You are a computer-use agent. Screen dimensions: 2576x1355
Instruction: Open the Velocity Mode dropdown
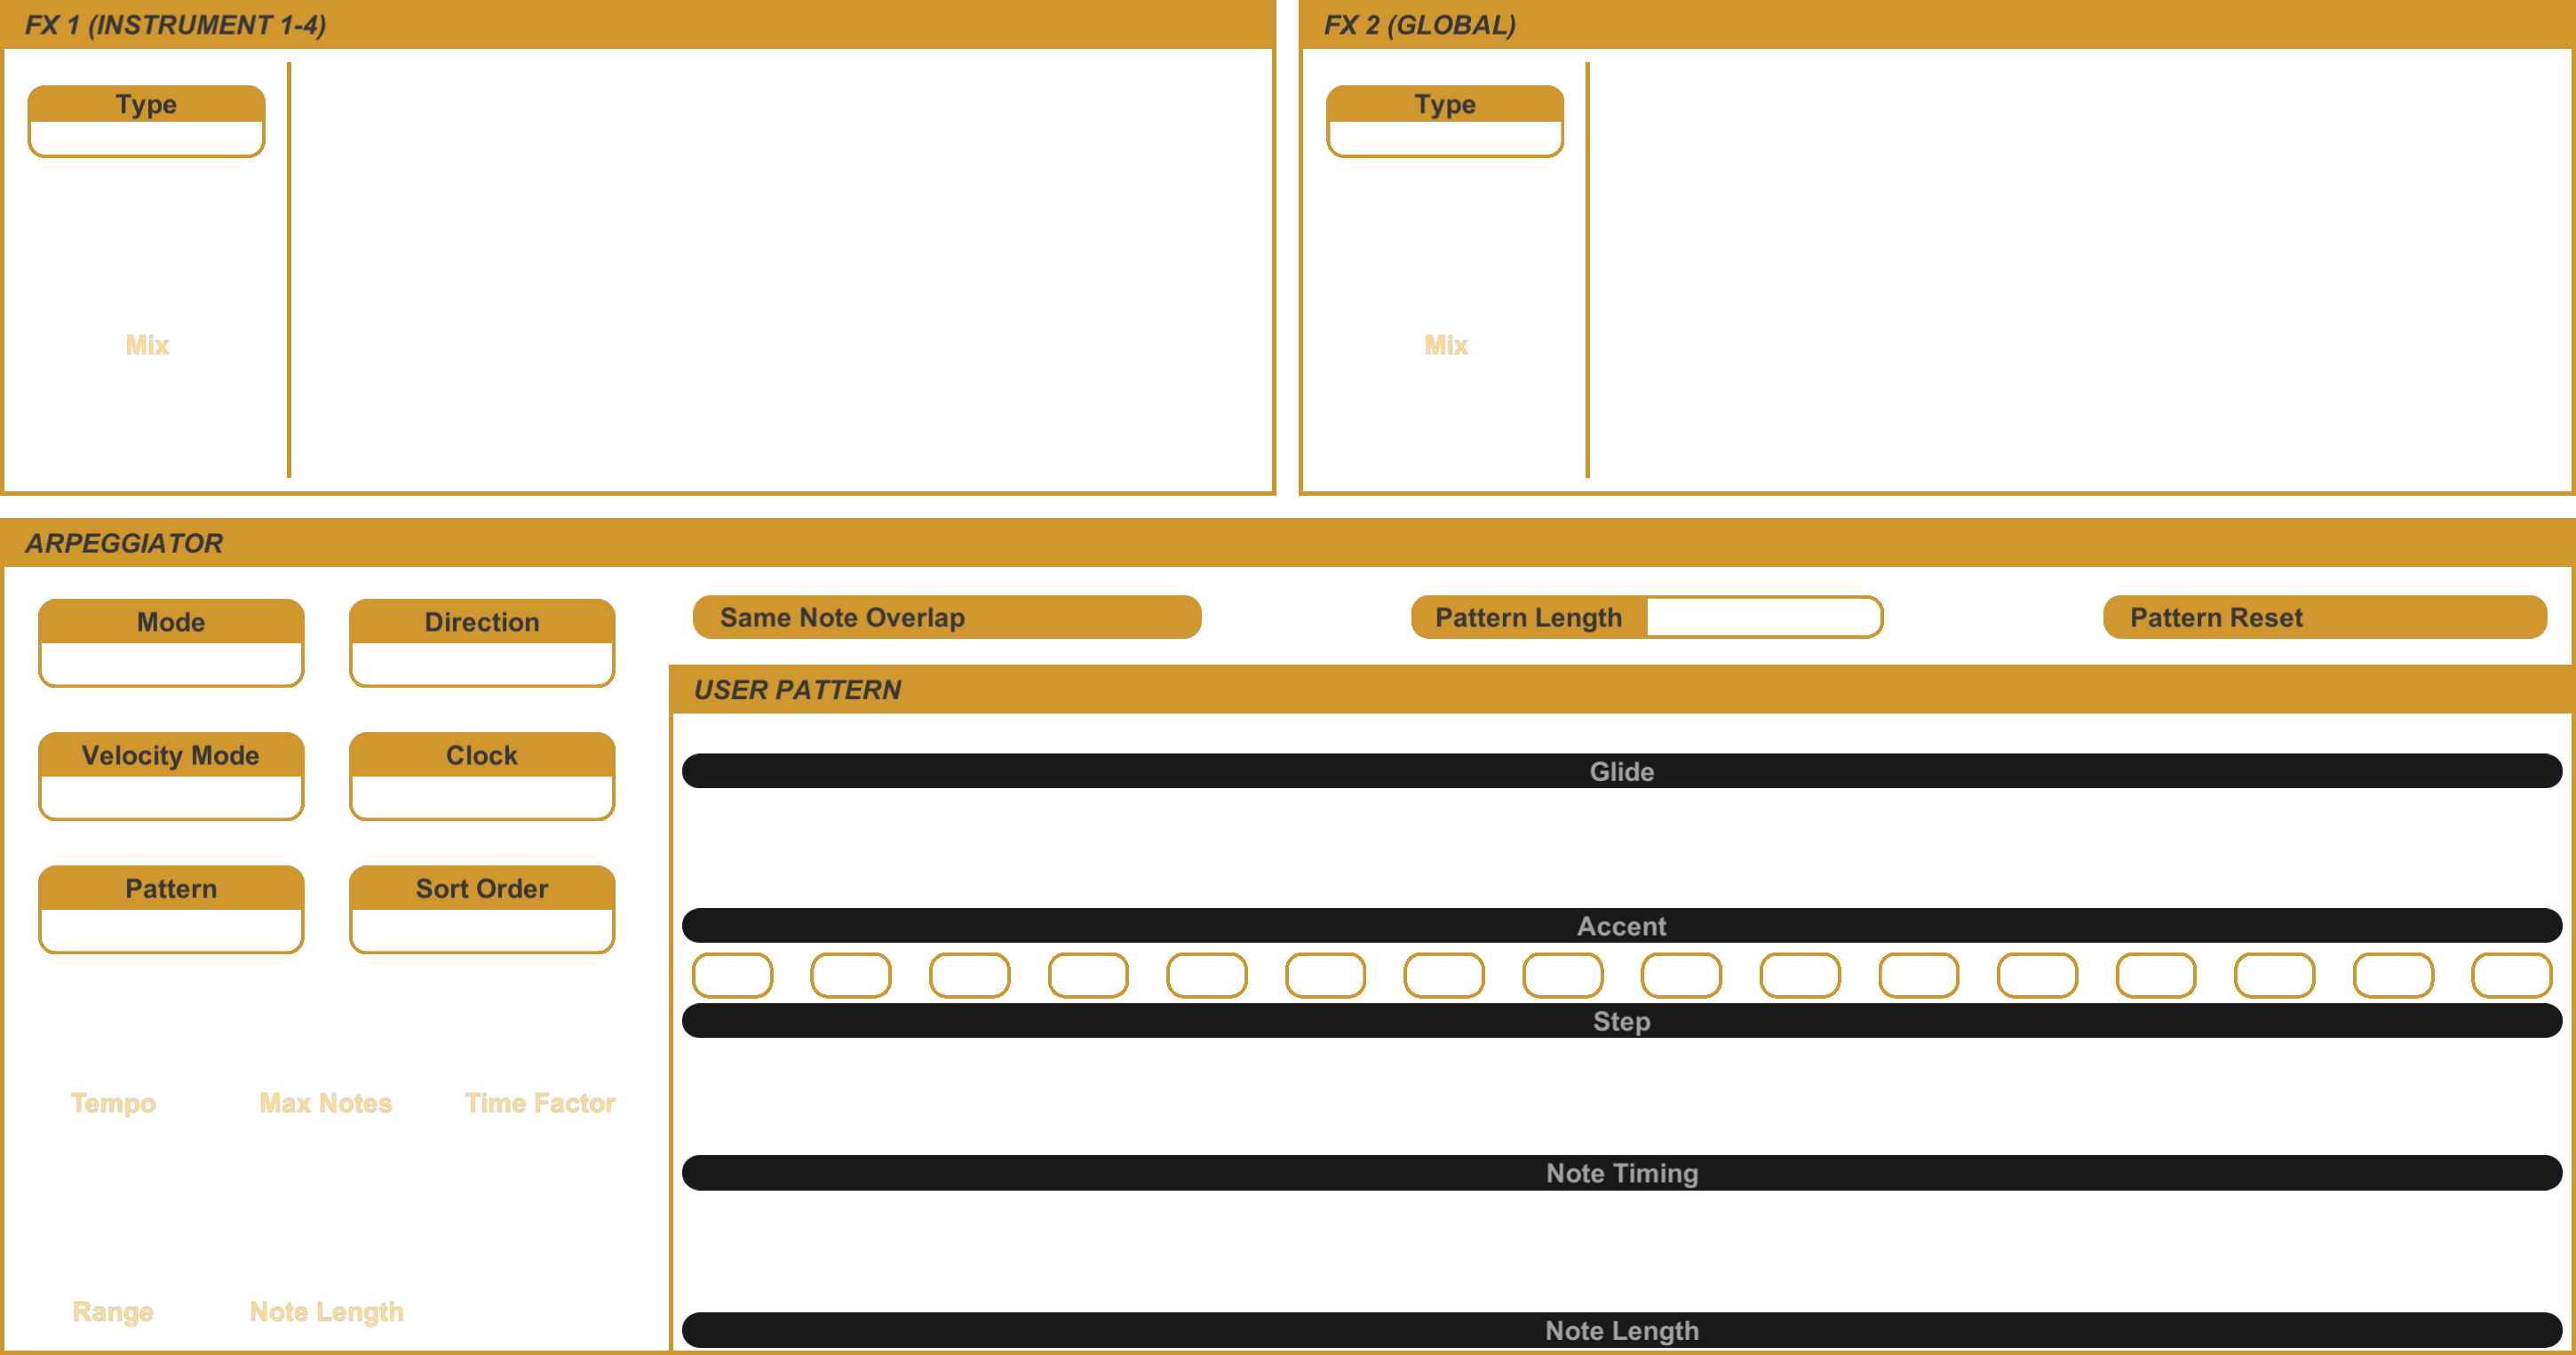[171, 796]
